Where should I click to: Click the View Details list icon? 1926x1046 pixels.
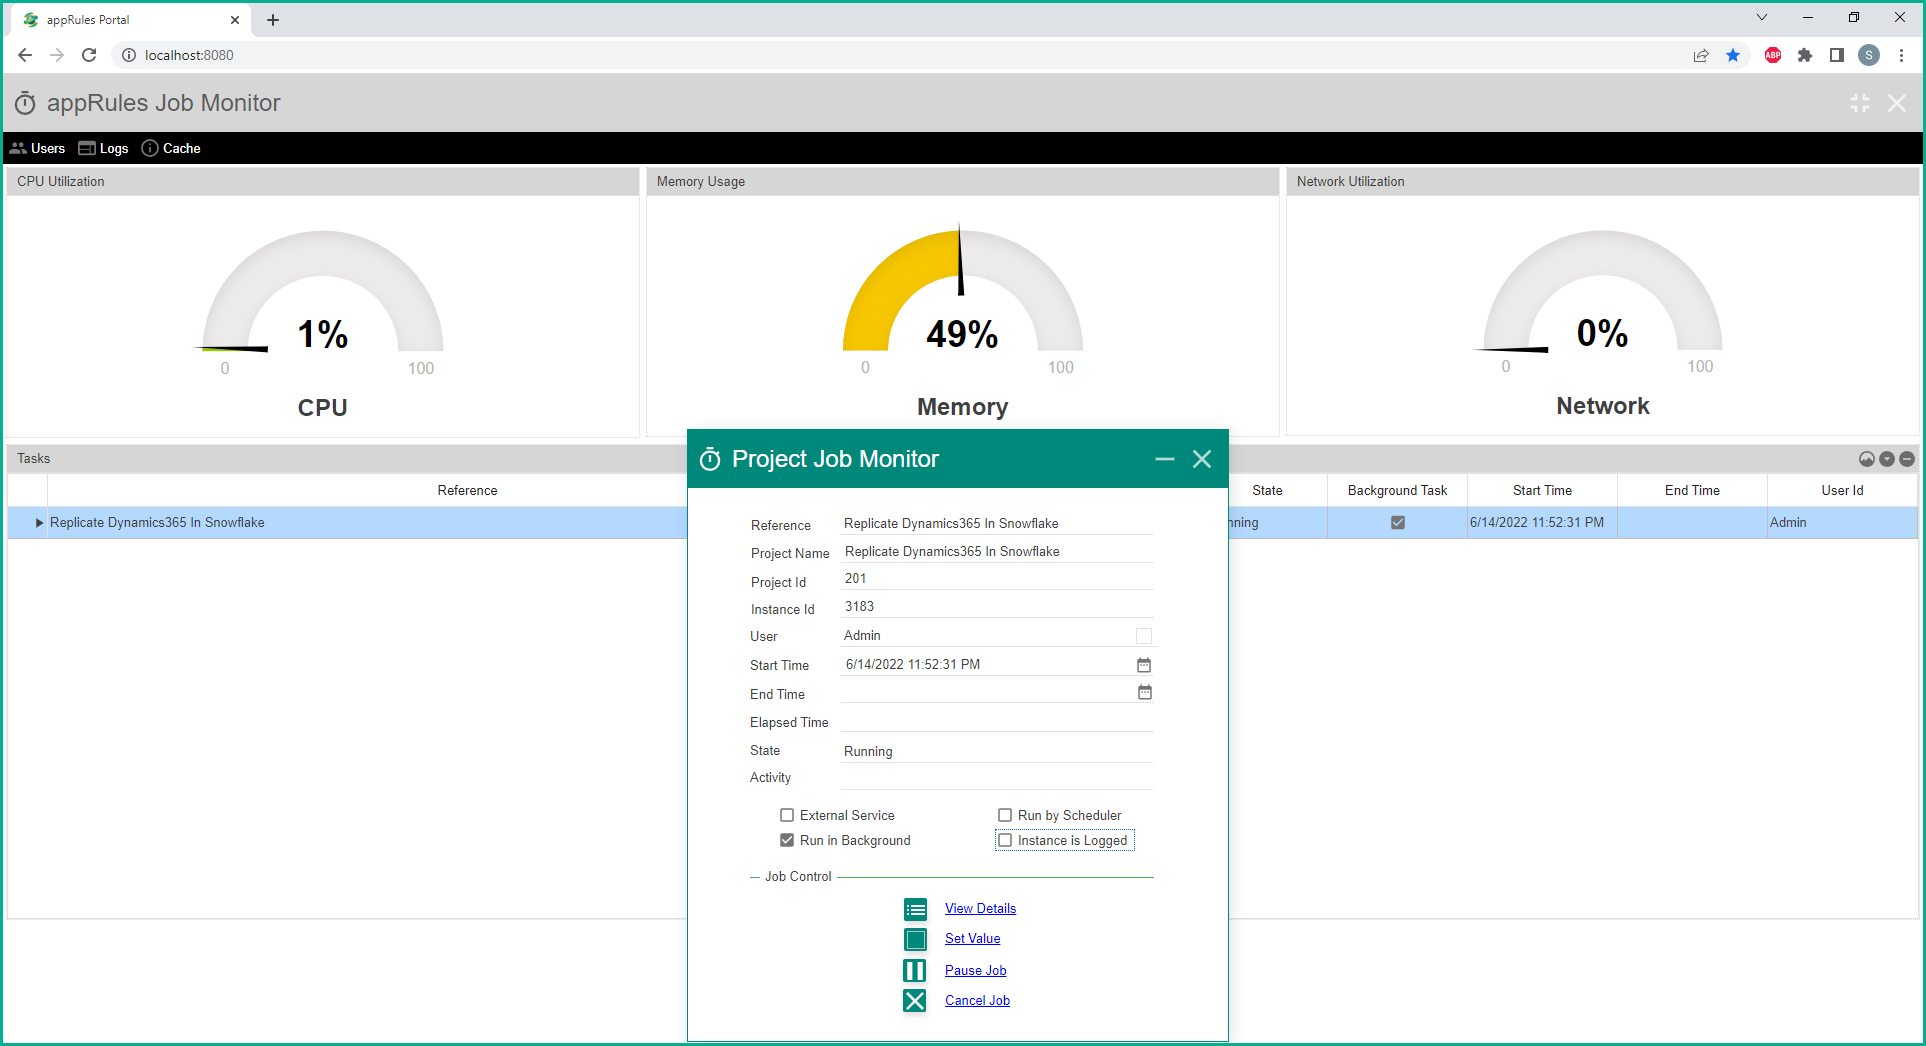pyautogui.click(x=915, y=909)
